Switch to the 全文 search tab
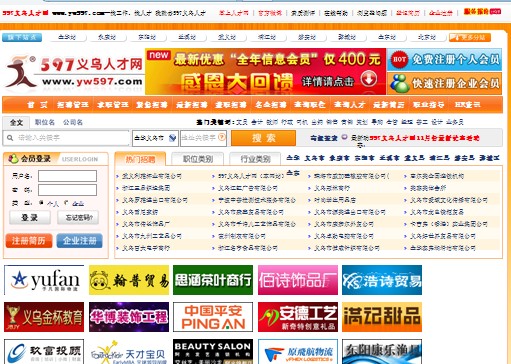The height and width of the screenshot is (364, 511). (16, 122)
